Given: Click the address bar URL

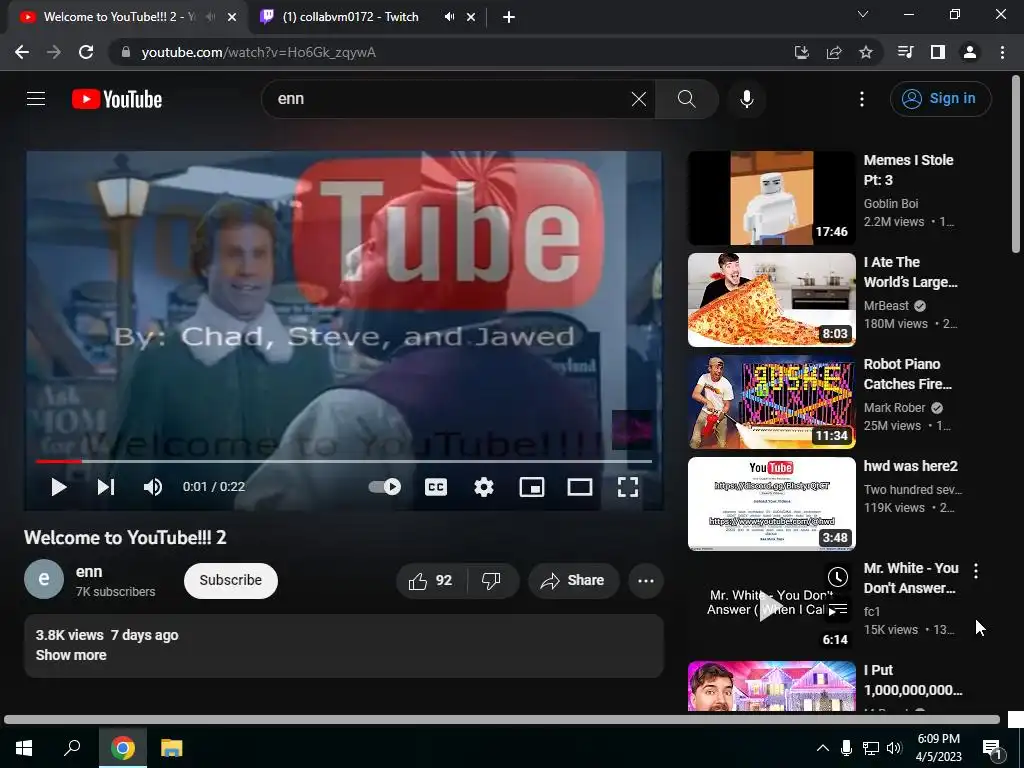Looking at the screenshot, I should (259, 52).
